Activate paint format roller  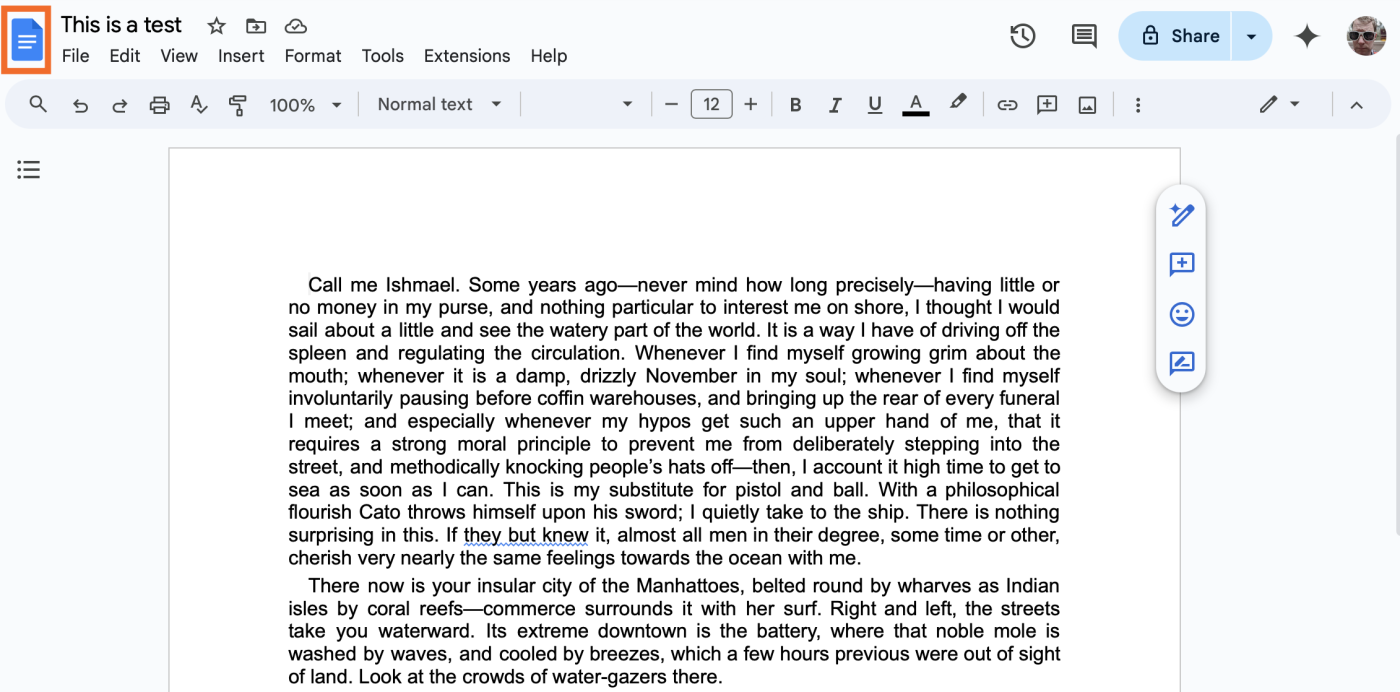coord(238,105)
